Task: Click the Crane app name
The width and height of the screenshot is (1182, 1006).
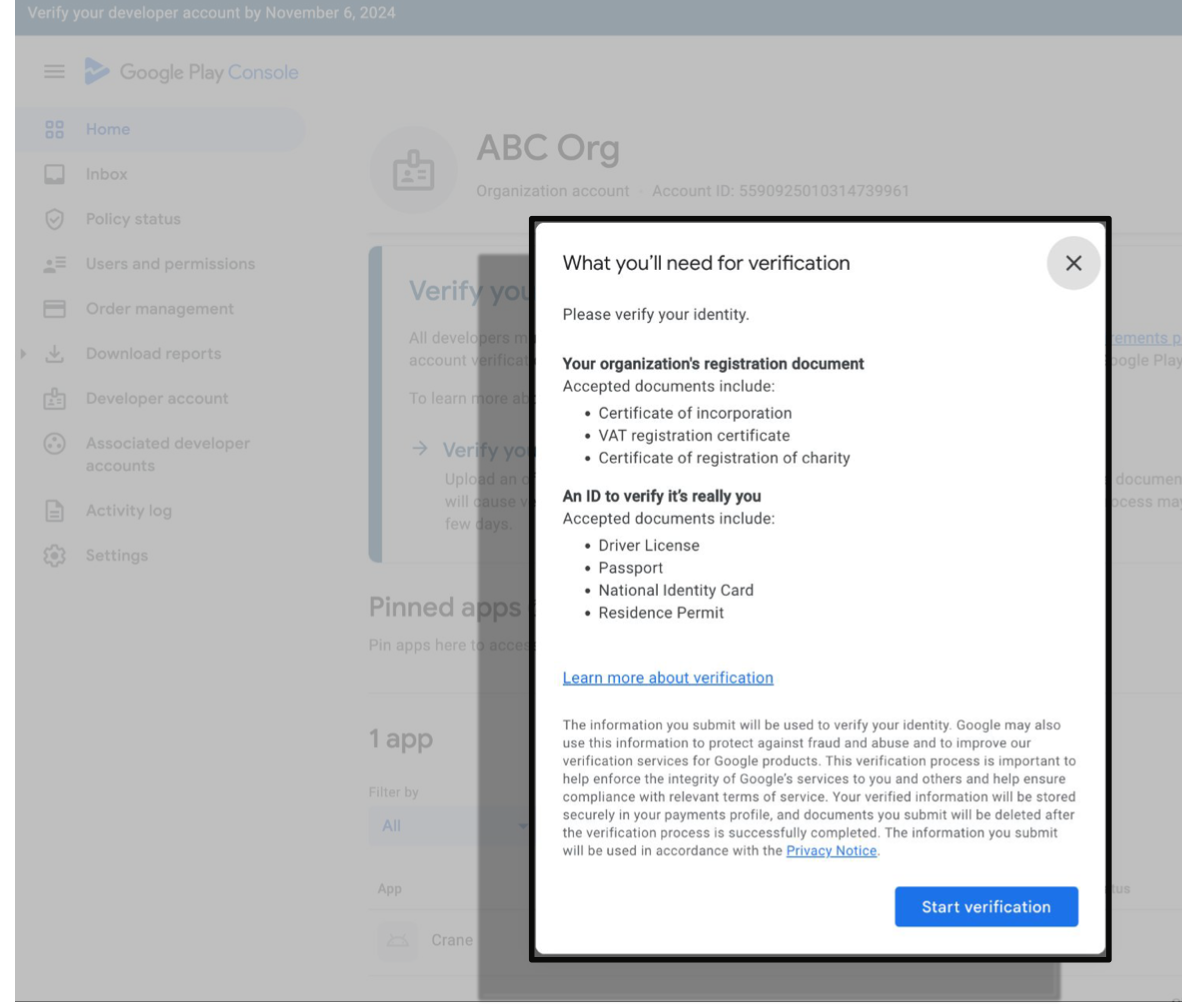Action: point(452,940)
